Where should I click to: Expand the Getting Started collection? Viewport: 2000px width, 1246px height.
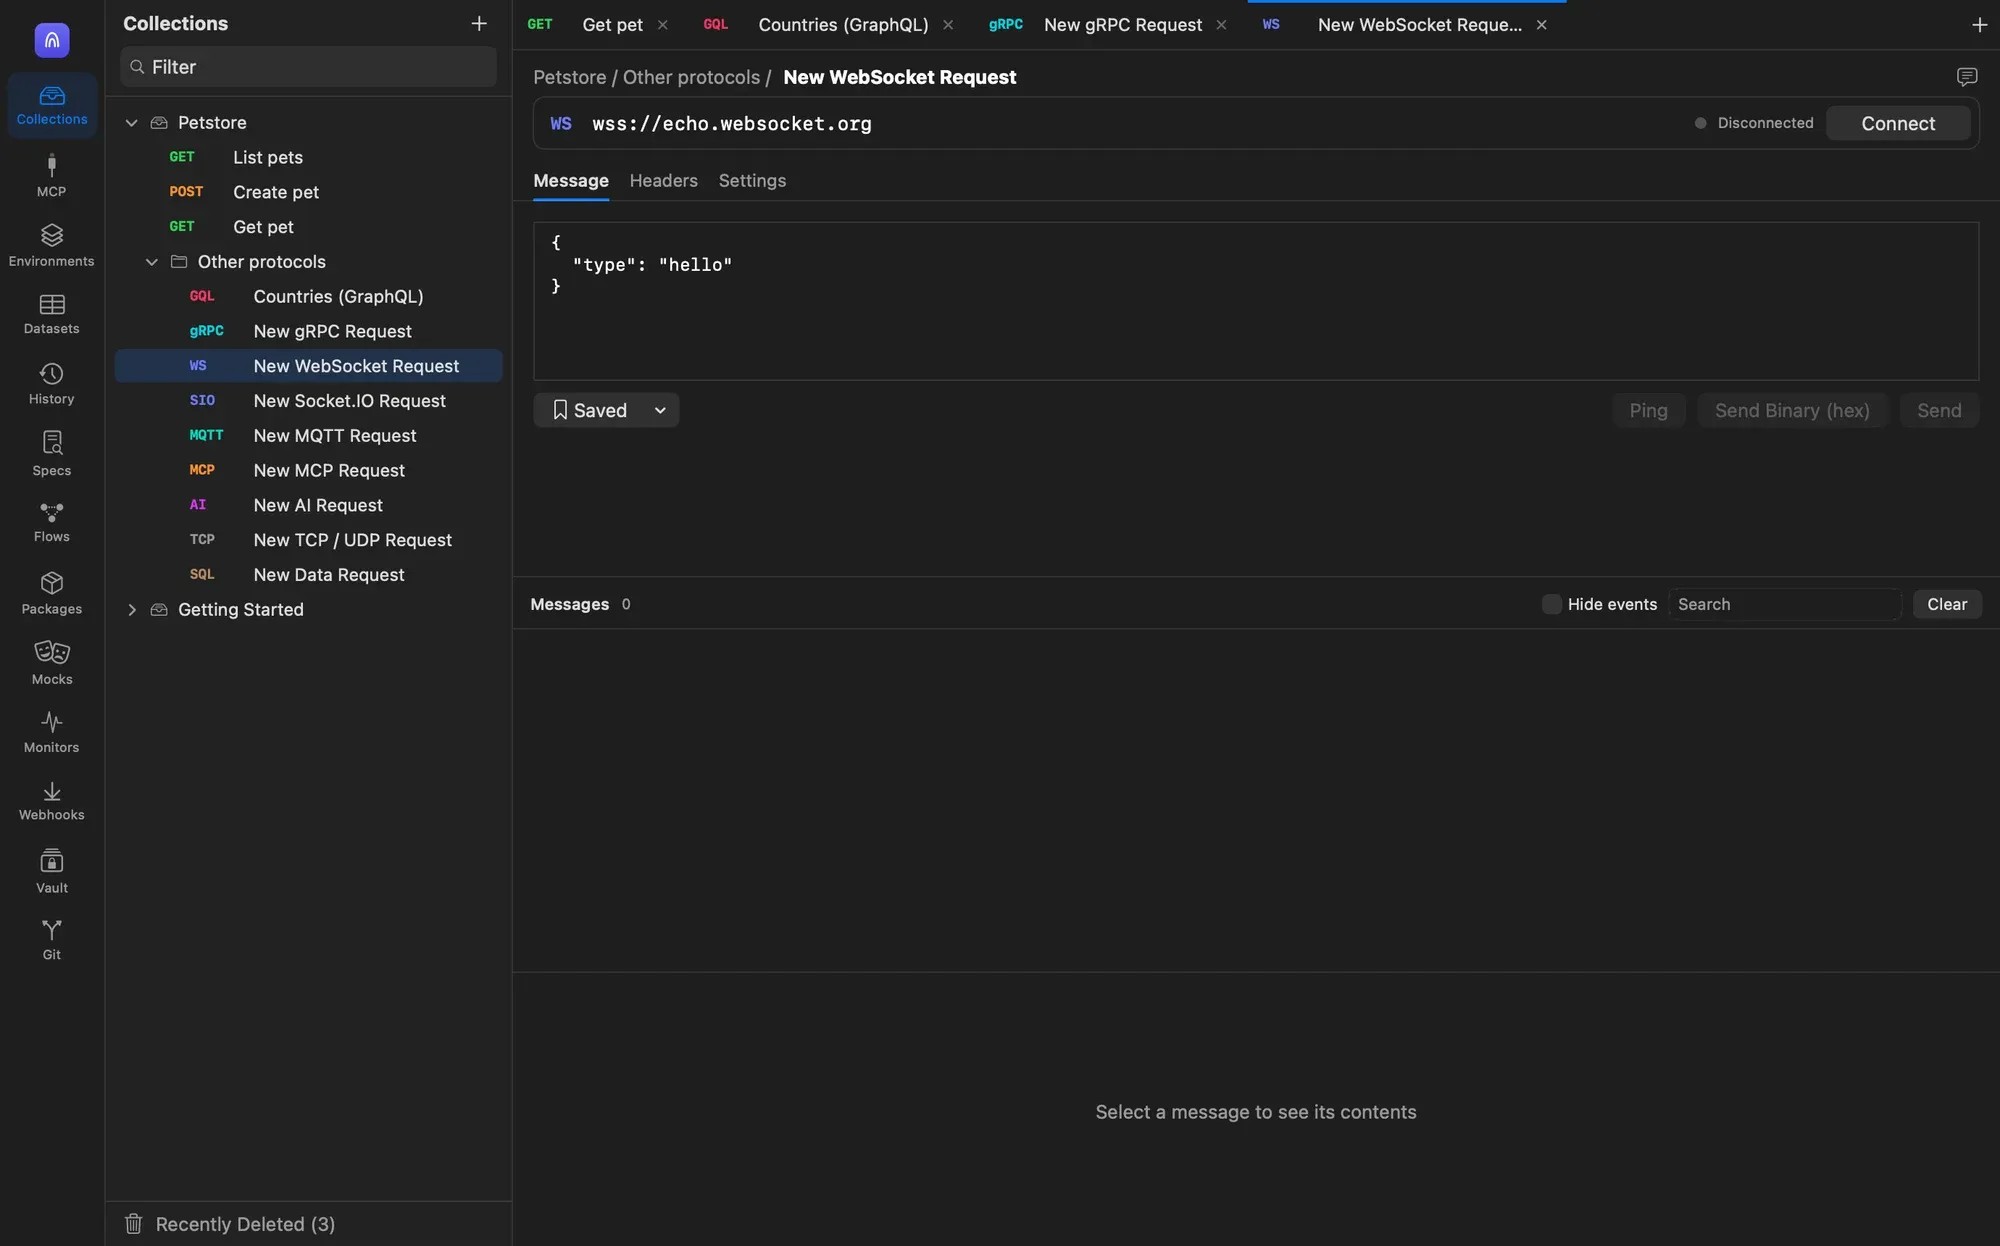click(131, 610)
